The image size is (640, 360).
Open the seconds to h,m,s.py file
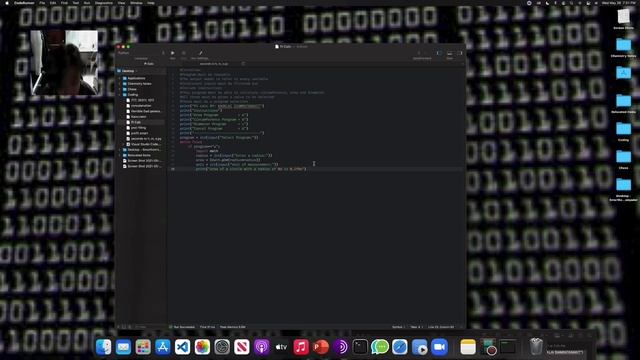coord(144,139)
